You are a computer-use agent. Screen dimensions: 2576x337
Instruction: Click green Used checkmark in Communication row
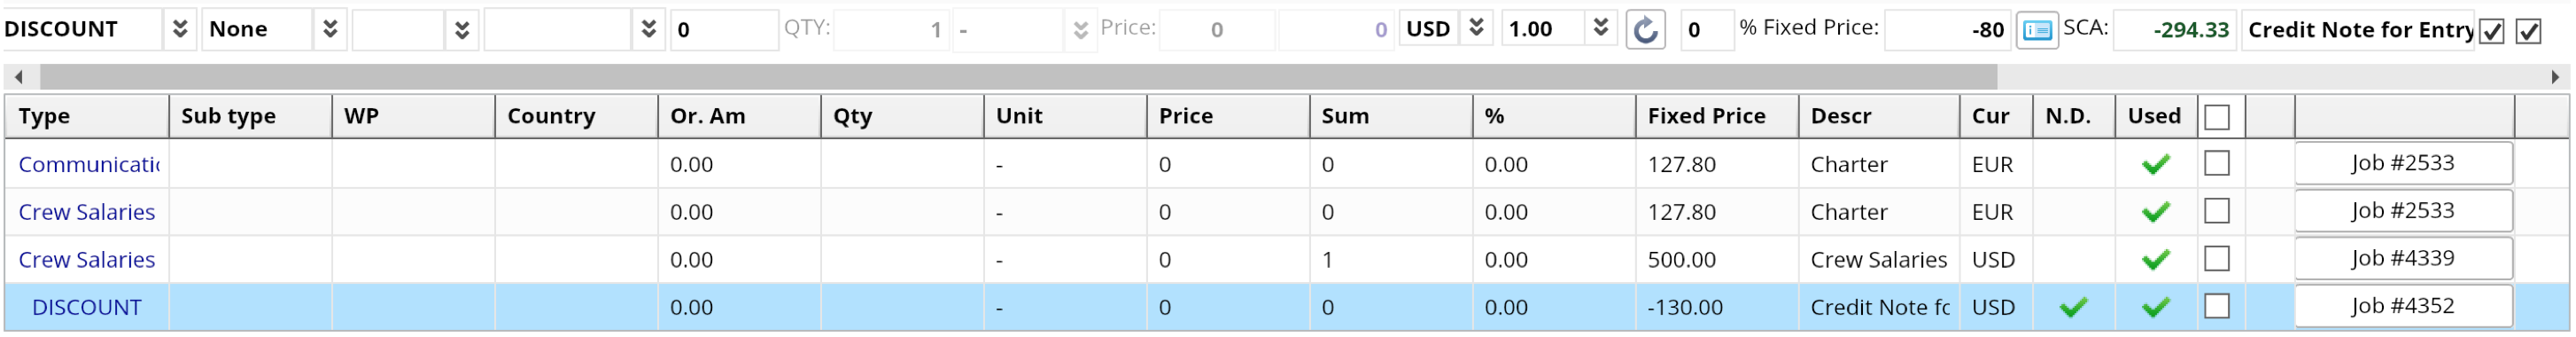pyautogui.click(x=2155, y=164)
